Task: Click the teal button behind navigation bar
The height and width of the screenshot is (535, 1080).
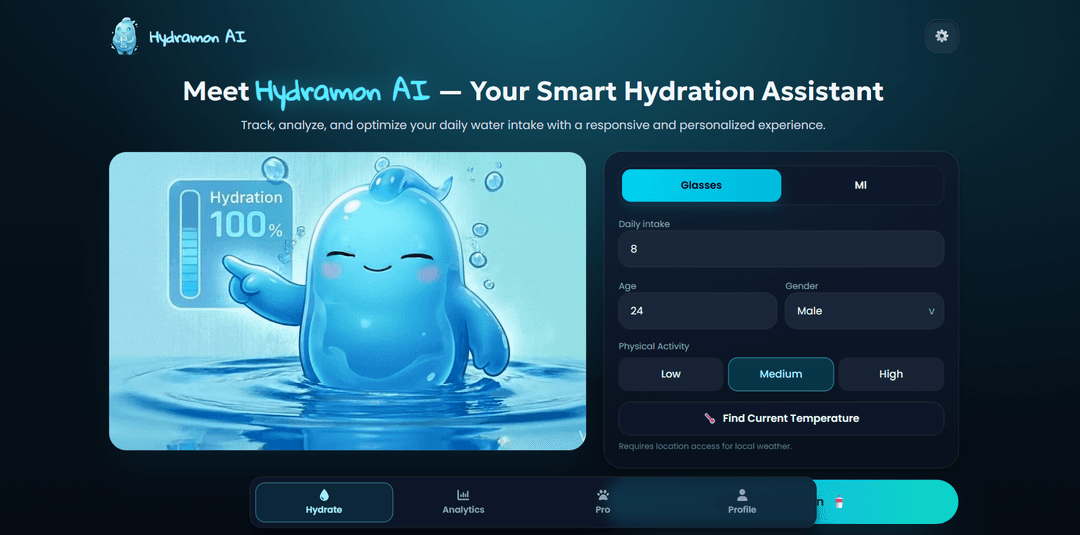Action: 889,502
